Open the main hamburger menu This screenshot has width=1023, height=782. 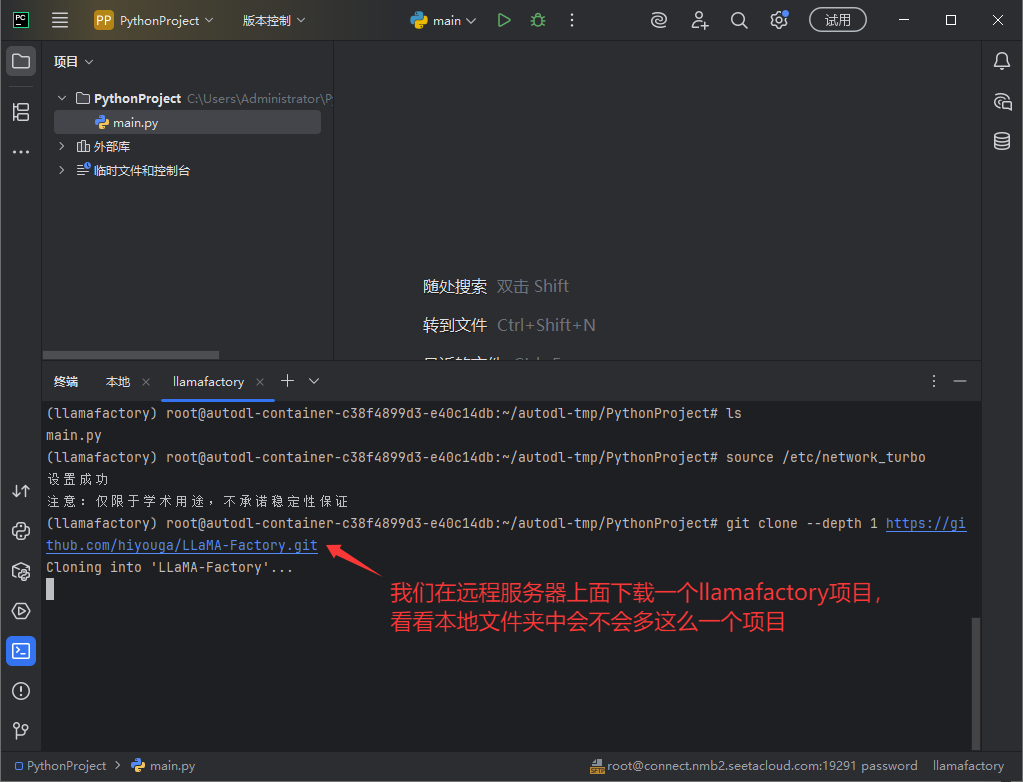[60, 20]
